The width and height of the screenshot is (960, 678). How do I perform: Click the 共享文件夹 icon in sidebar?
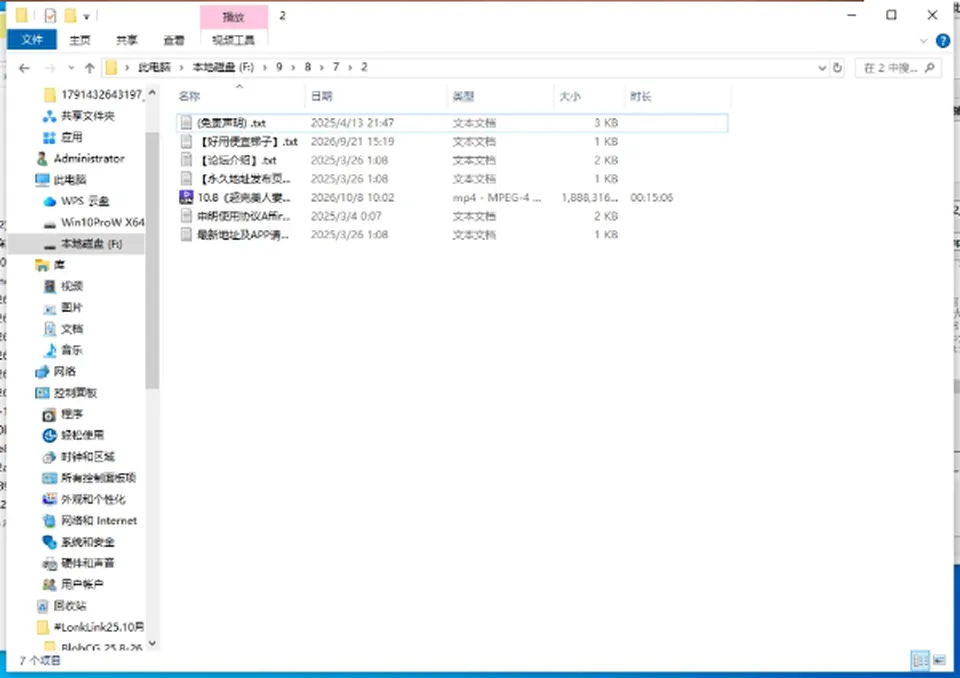pyautogui.click(x=50, y=116)
